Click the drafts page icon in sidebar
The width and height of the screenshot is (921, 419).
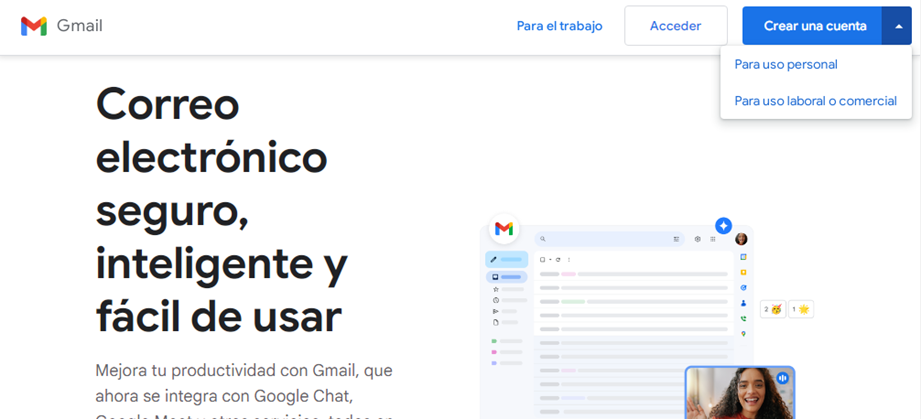(x=495, y=322)
